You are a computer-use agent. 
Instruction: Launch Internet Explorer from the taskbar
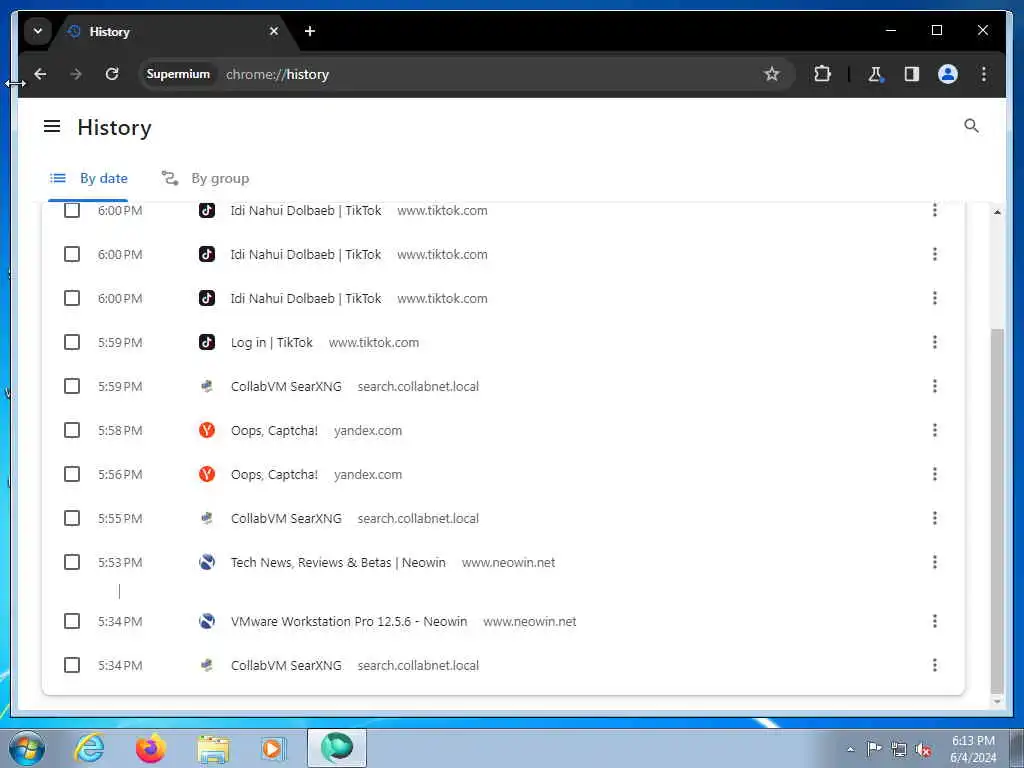tap(89, 748)
